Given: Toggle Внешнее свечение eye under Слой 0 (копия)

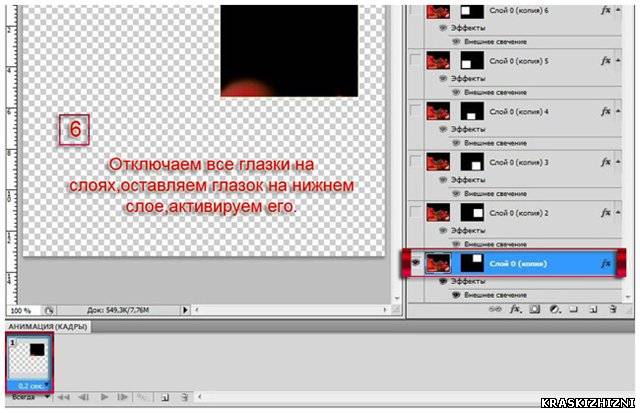Looking at the screenshot, I should pos(456,295).
